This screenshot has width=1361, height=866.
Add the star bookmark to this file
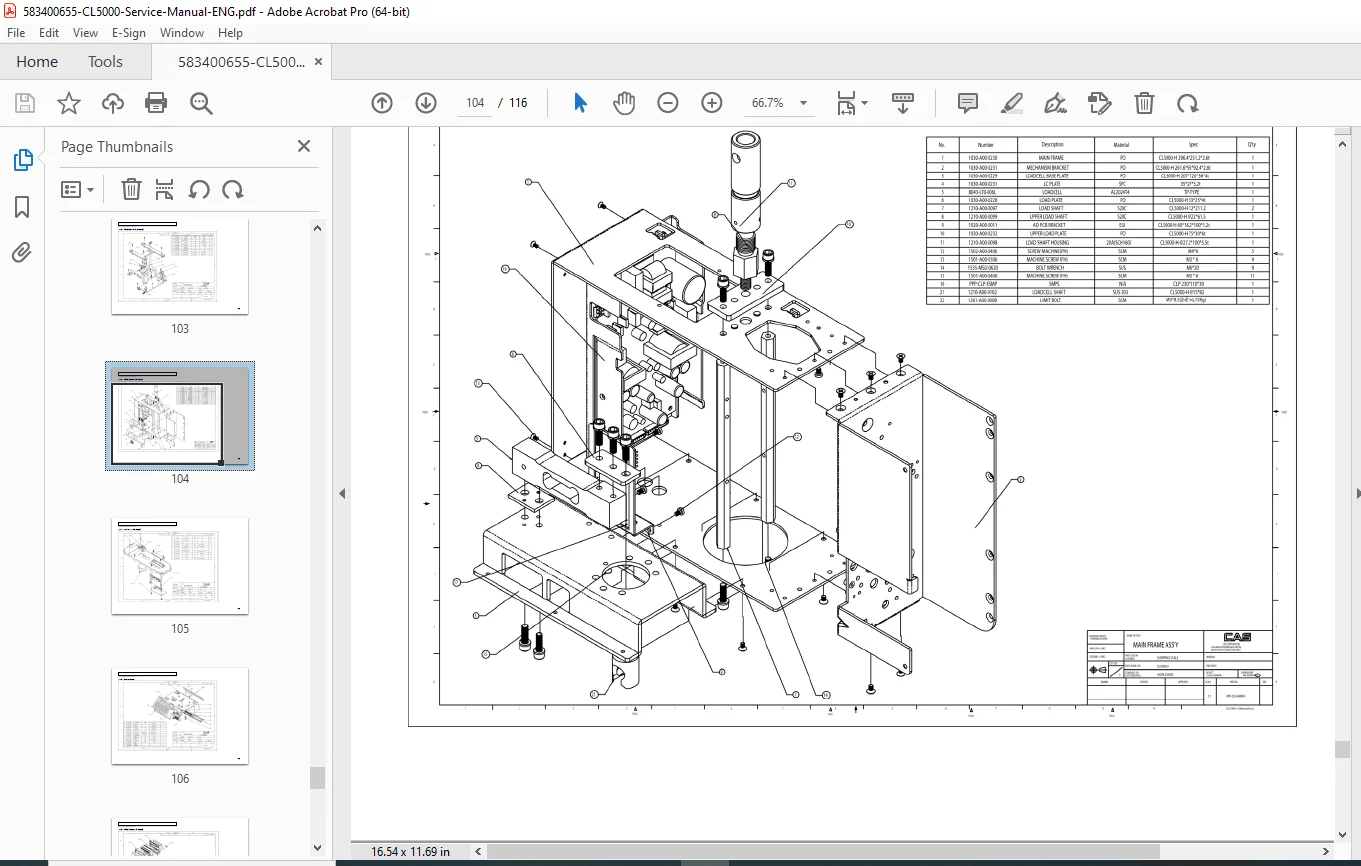[69, 103]
